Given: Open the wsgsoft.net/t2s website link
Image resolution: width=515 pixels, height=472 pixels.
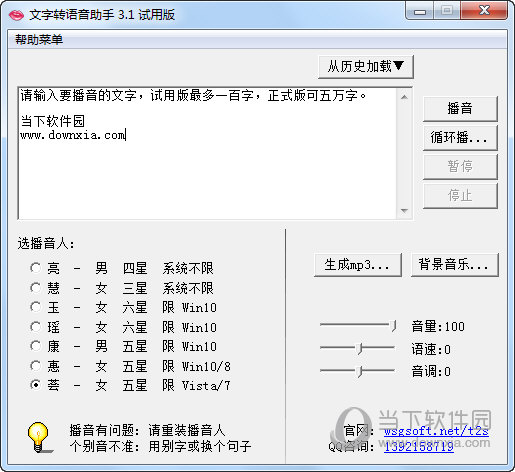Looking at the screenshot, I should coord(436,431).
